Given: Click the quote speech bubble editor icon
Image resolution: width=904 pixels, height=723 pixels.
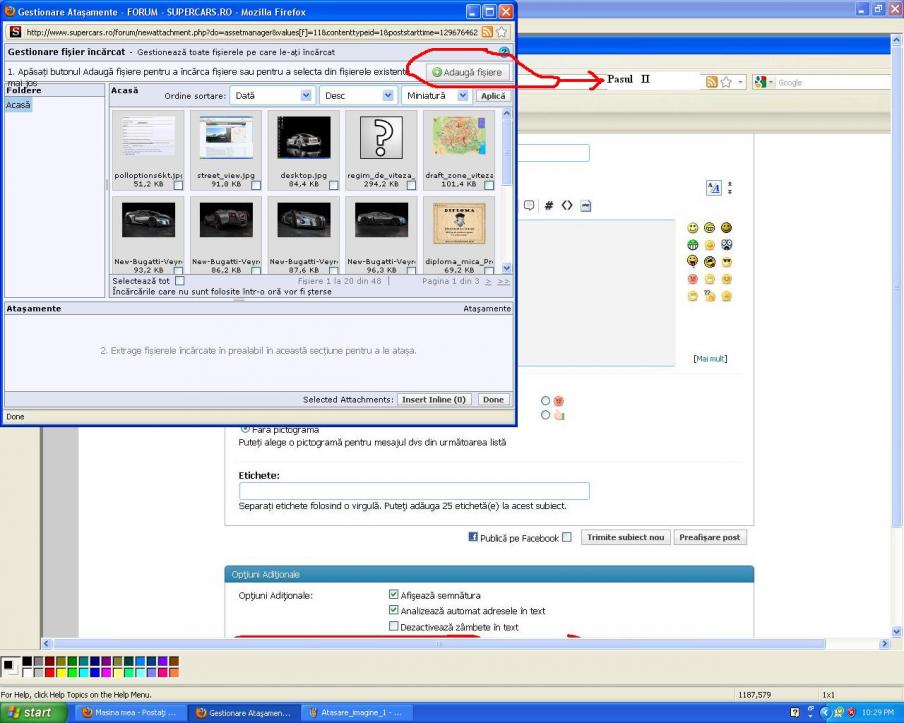Looking at the screenshot, I should tap(529, 206).
